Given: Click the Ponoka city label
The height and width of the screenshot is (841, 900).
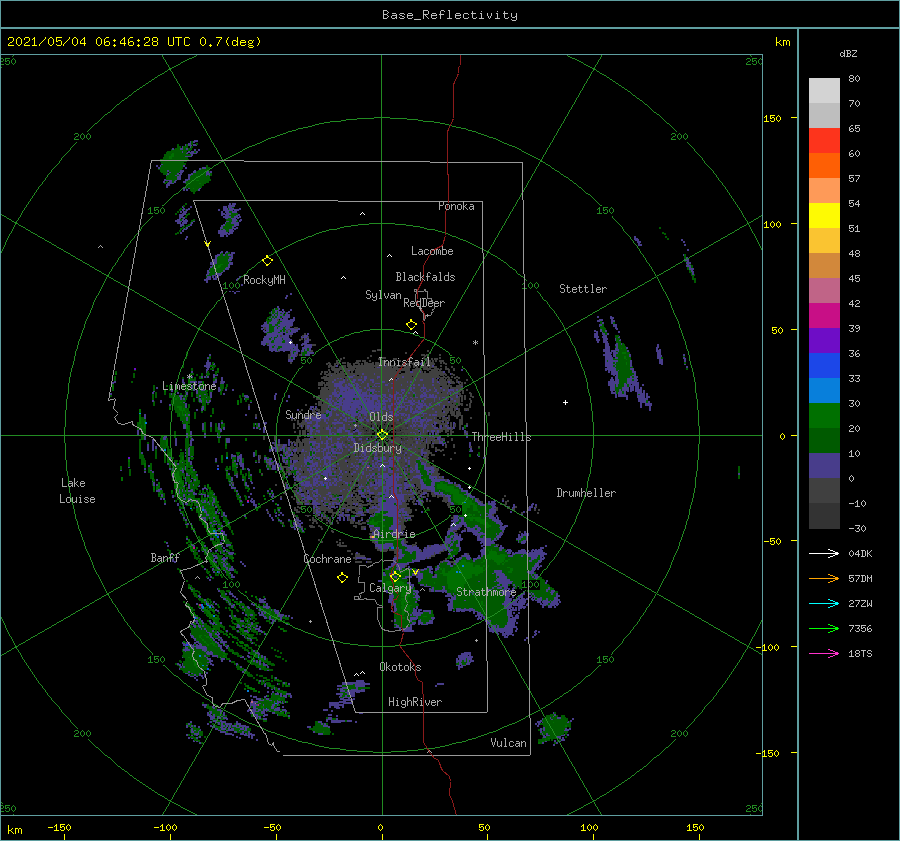Looking at the screenshot, I should pyautogui.click(x=456, y=206).
